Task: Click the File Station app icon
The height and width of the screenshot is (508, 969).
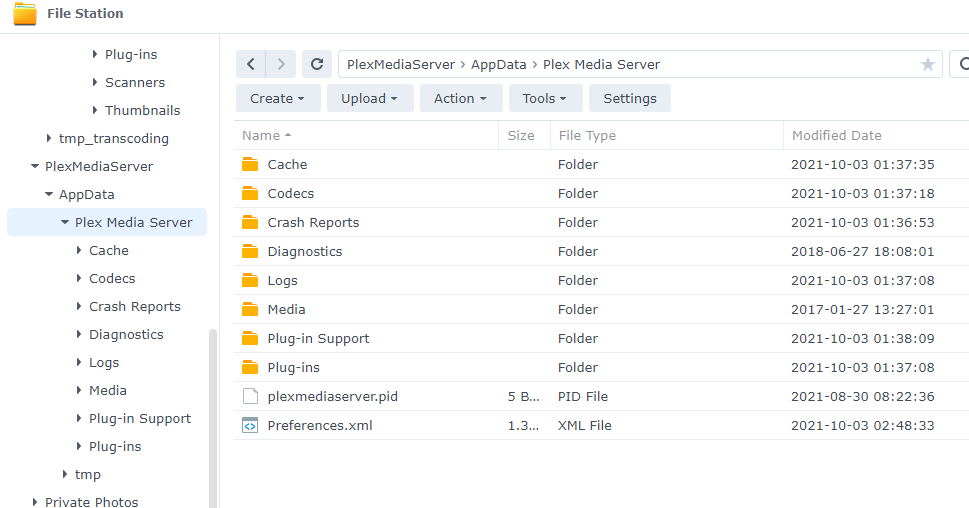Action: 25,14
